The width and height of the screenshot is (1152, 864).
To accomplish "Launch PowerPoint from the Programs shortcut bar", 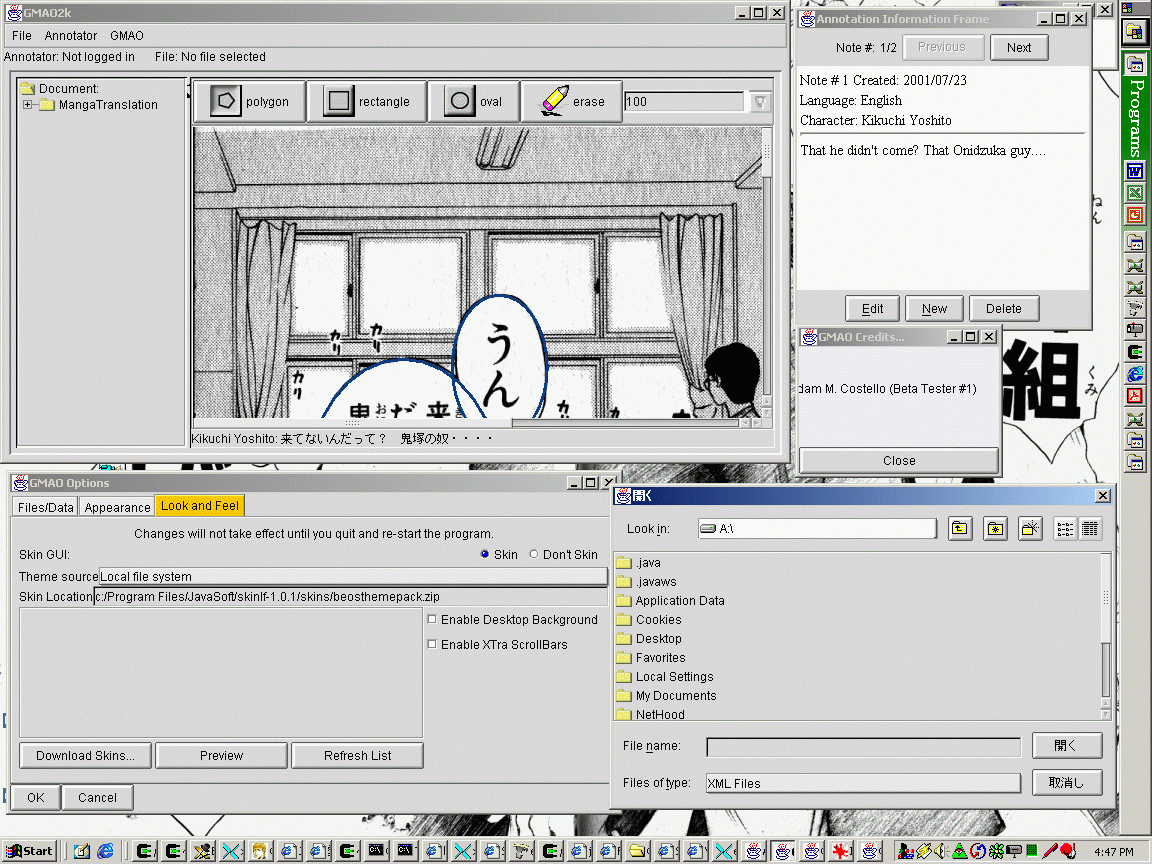I will point(1135,215).
